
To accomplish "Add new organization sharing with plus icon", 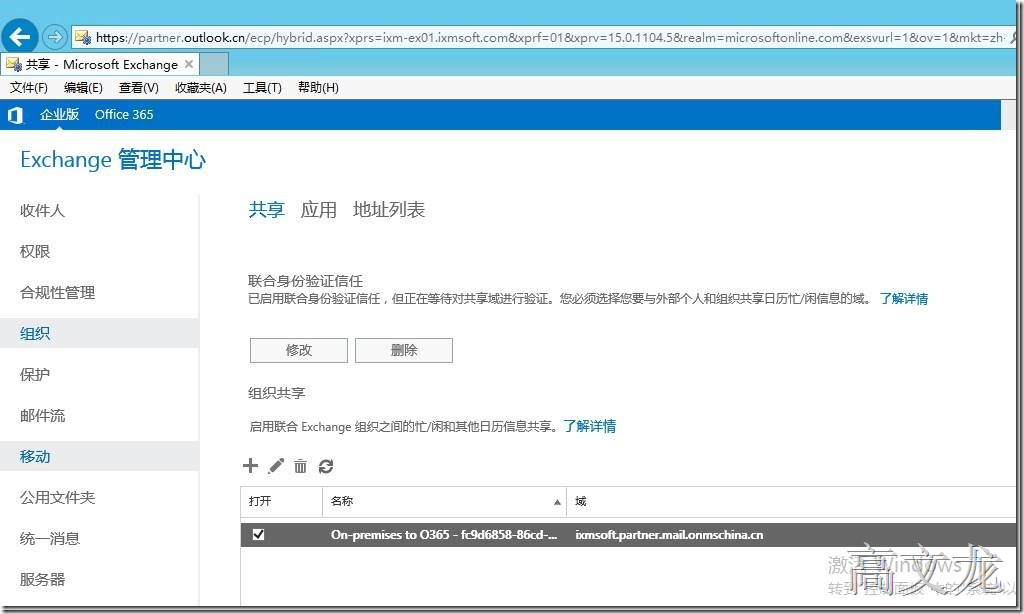I will click(250, 466).
